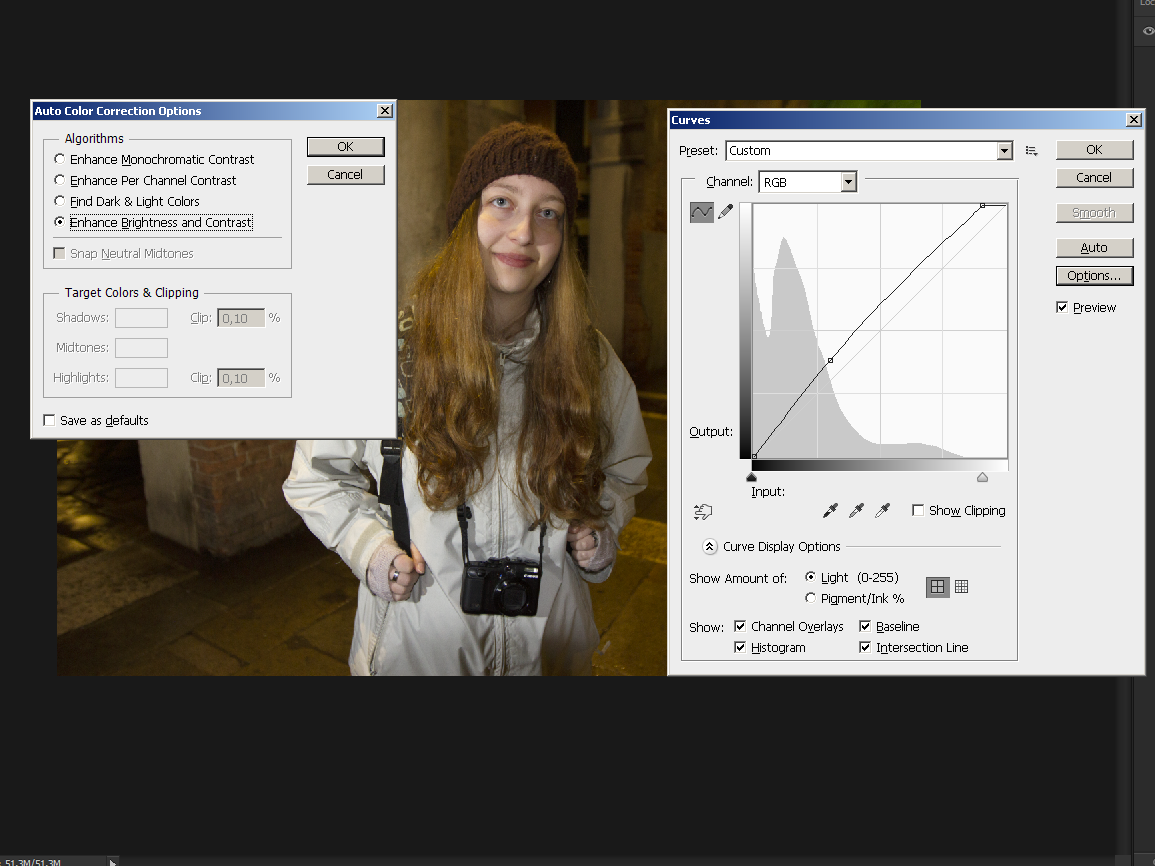Click the white point input slider triangle
Viewport: 1155px width, 866px height.
(982, 478)
